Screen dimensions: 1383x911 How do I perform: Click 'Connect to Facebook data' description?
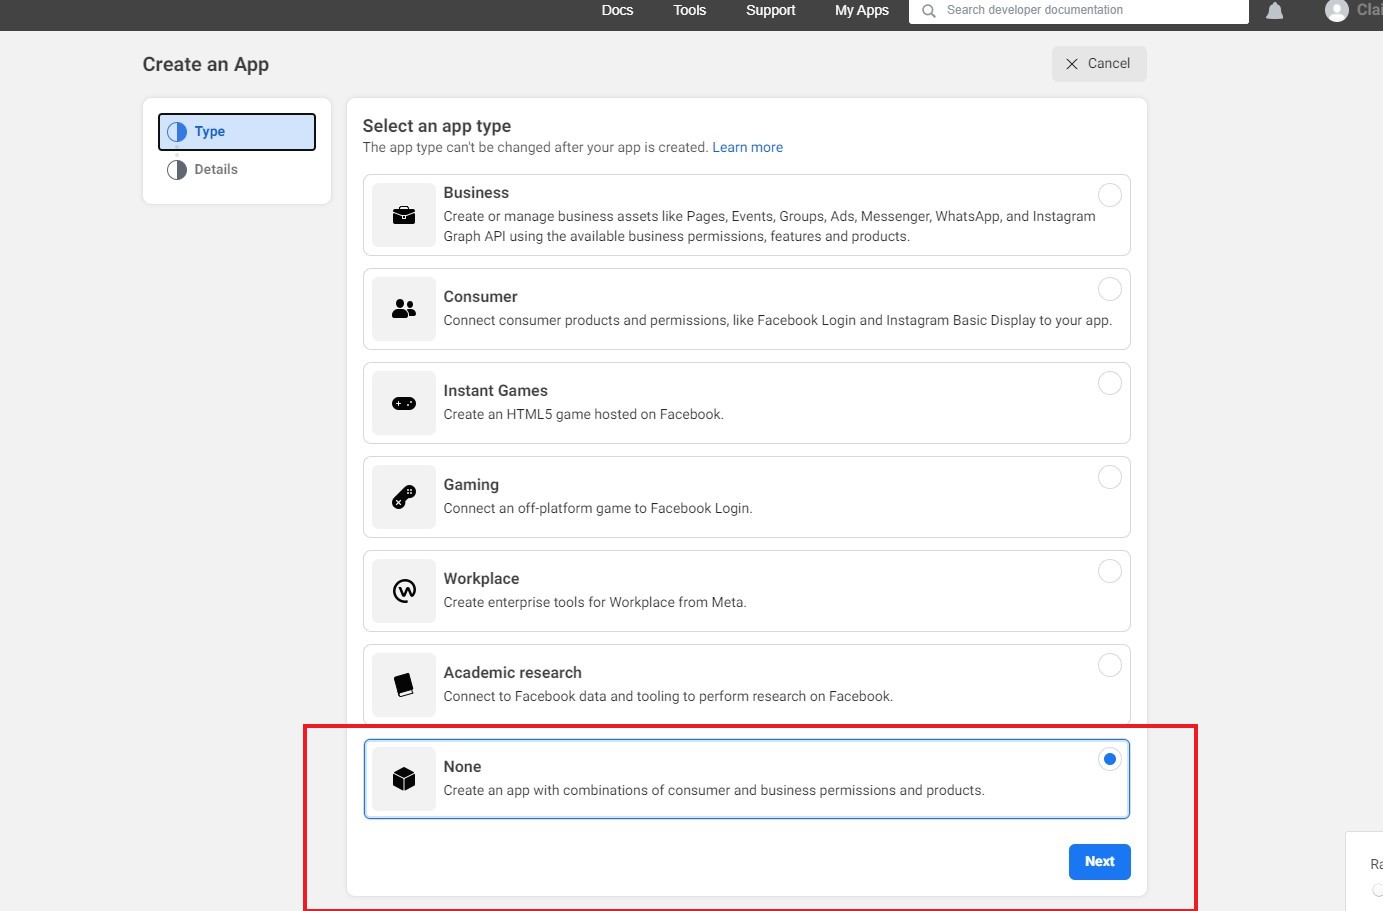(x=668, y=697)
